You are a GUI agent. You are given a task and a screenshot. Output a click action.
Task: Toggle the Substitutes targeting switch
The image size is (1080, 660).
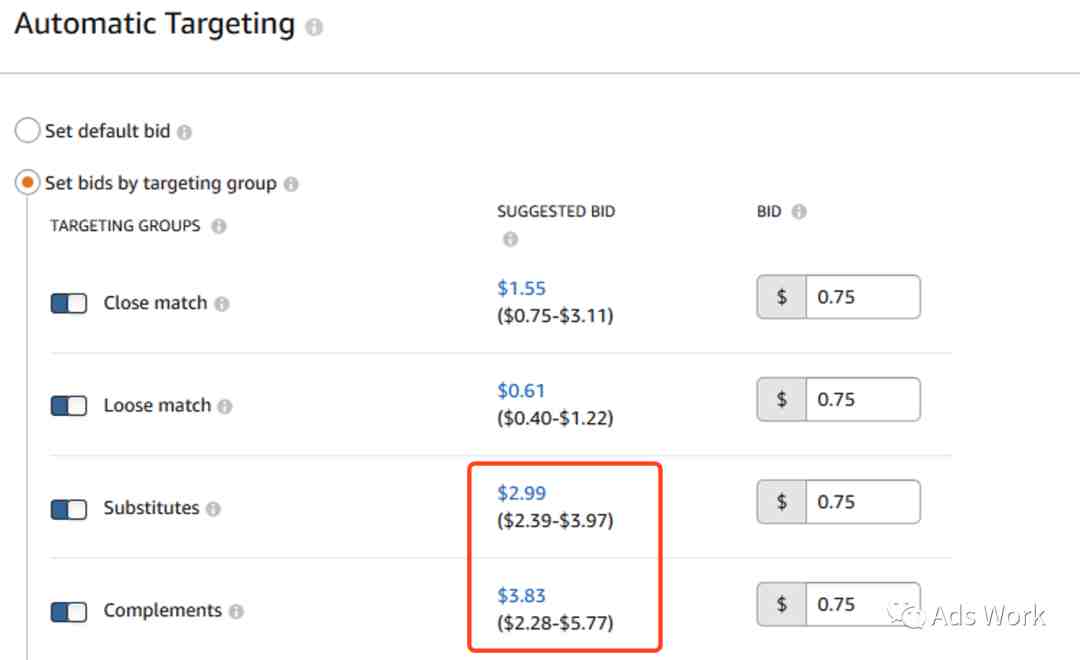[69, 509]
